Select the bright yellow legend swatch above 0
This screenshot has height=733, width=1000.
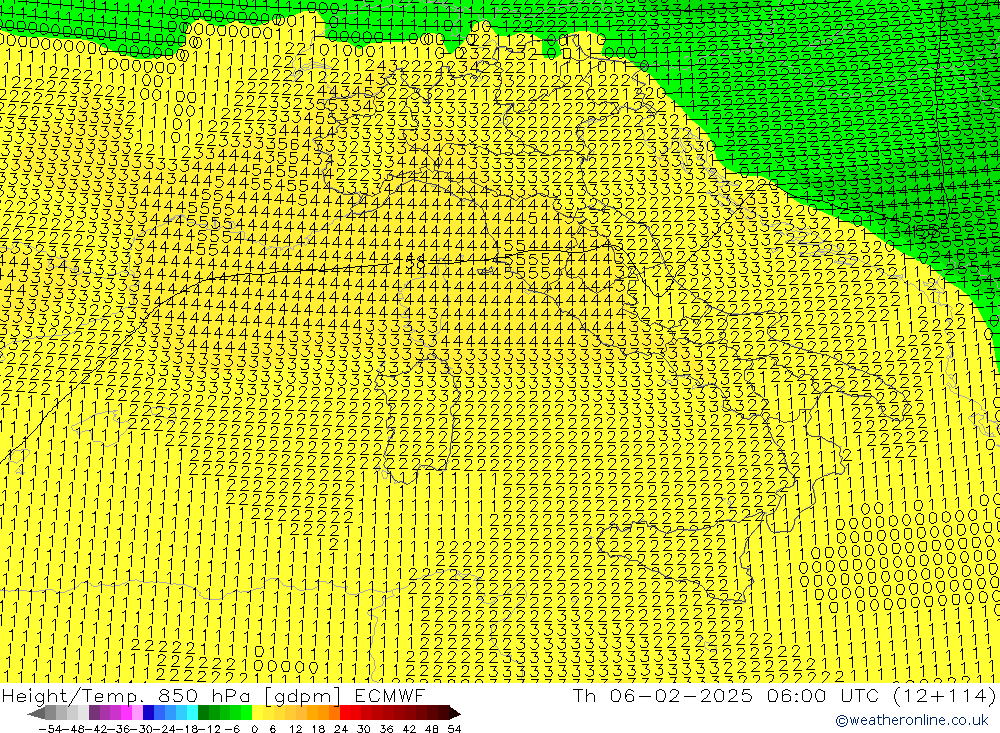click(x=258, y=713)
